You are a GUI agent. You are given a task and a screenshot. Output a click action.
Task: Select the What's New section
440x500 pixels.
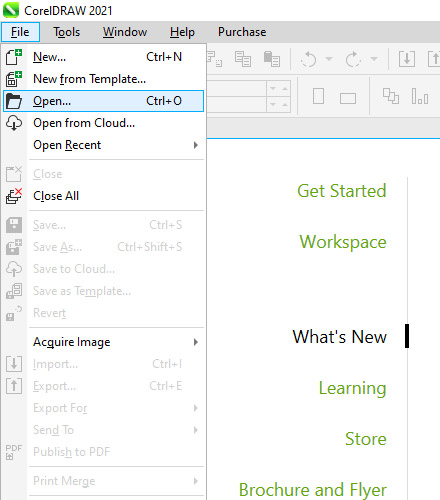point(340,337)
